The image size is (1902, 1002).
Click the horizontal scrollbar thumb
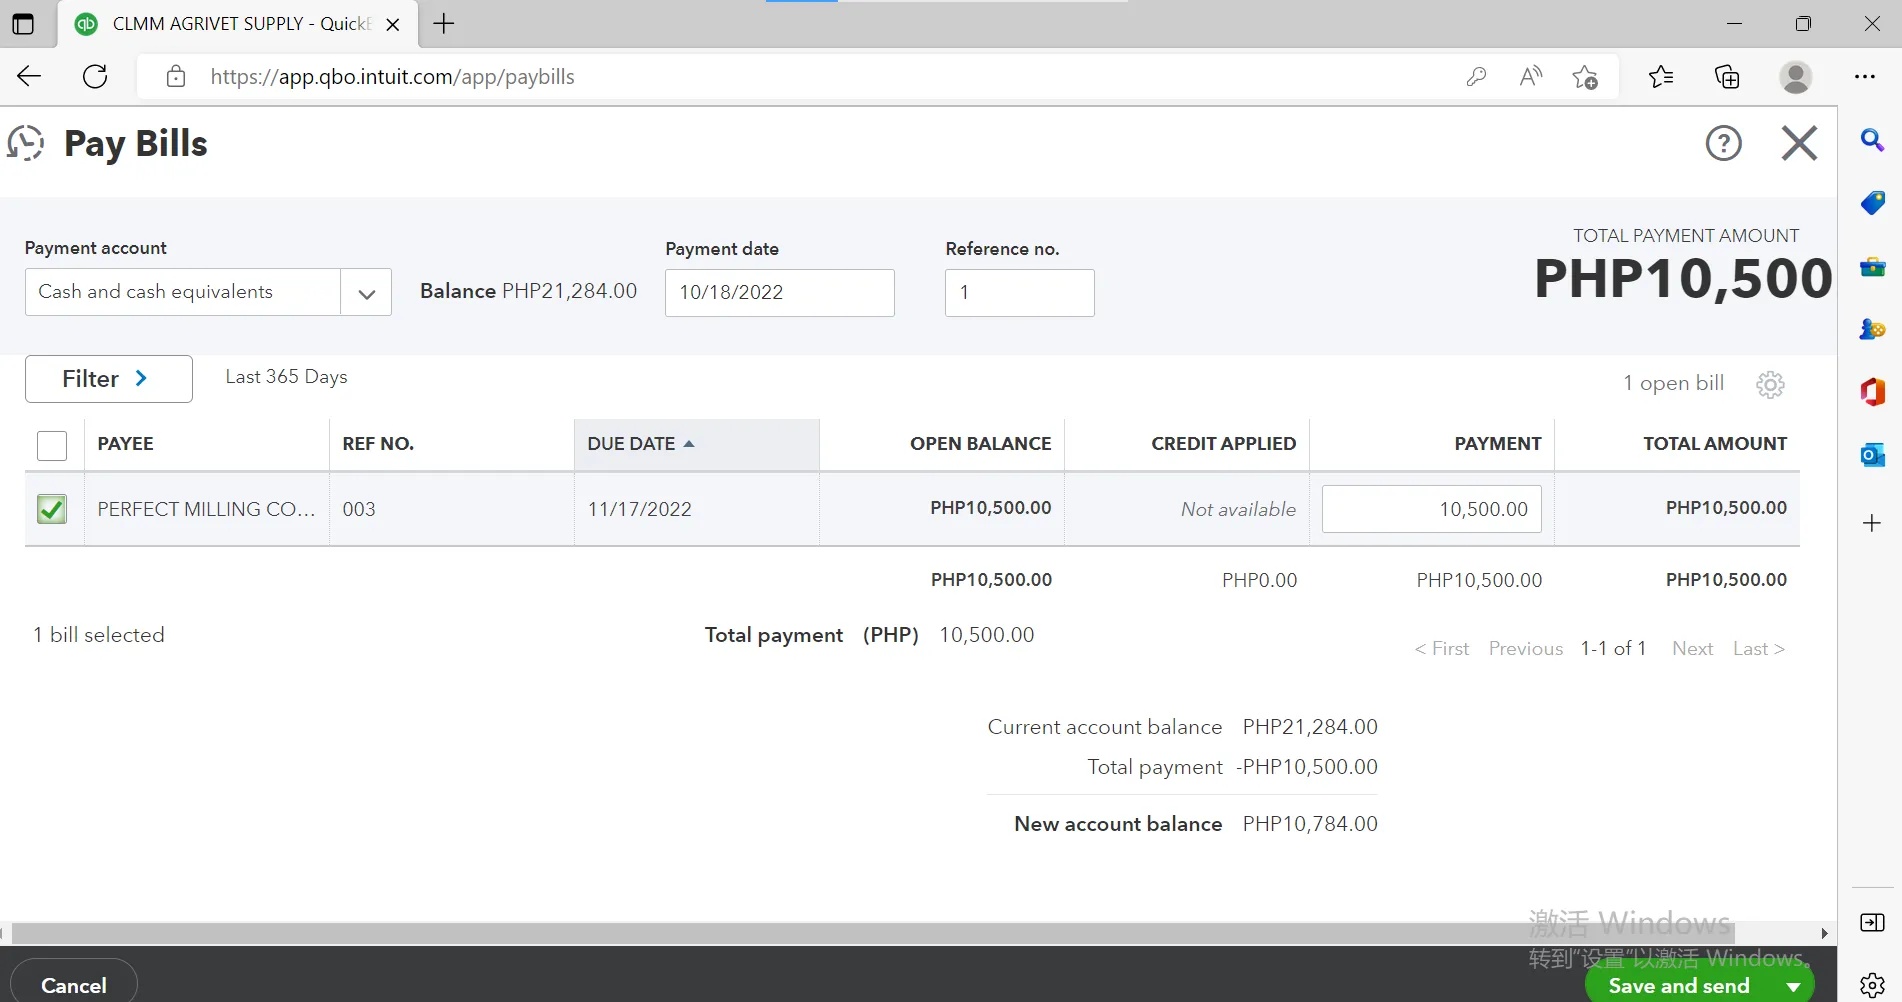(872, 933)
